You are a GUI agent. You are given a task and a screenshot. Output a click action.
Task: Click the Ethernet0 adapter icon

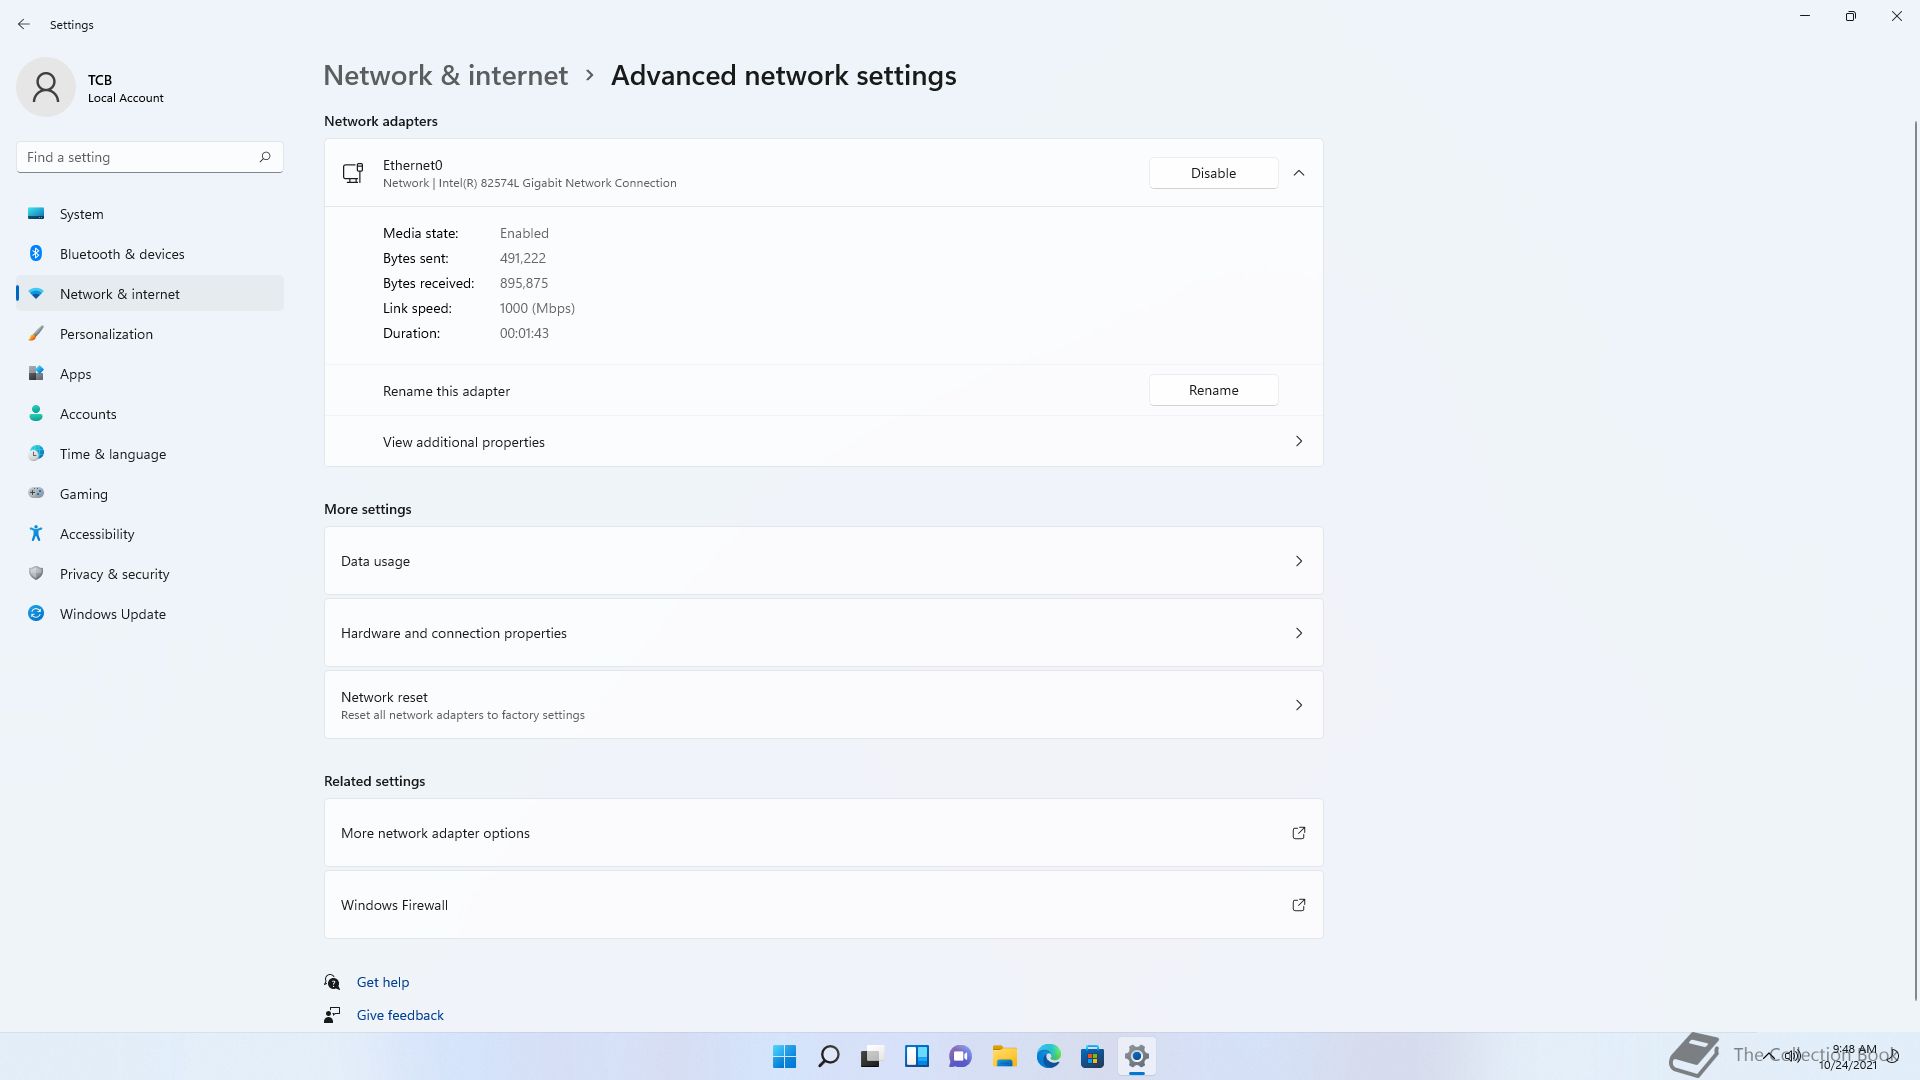click(353, 173)
